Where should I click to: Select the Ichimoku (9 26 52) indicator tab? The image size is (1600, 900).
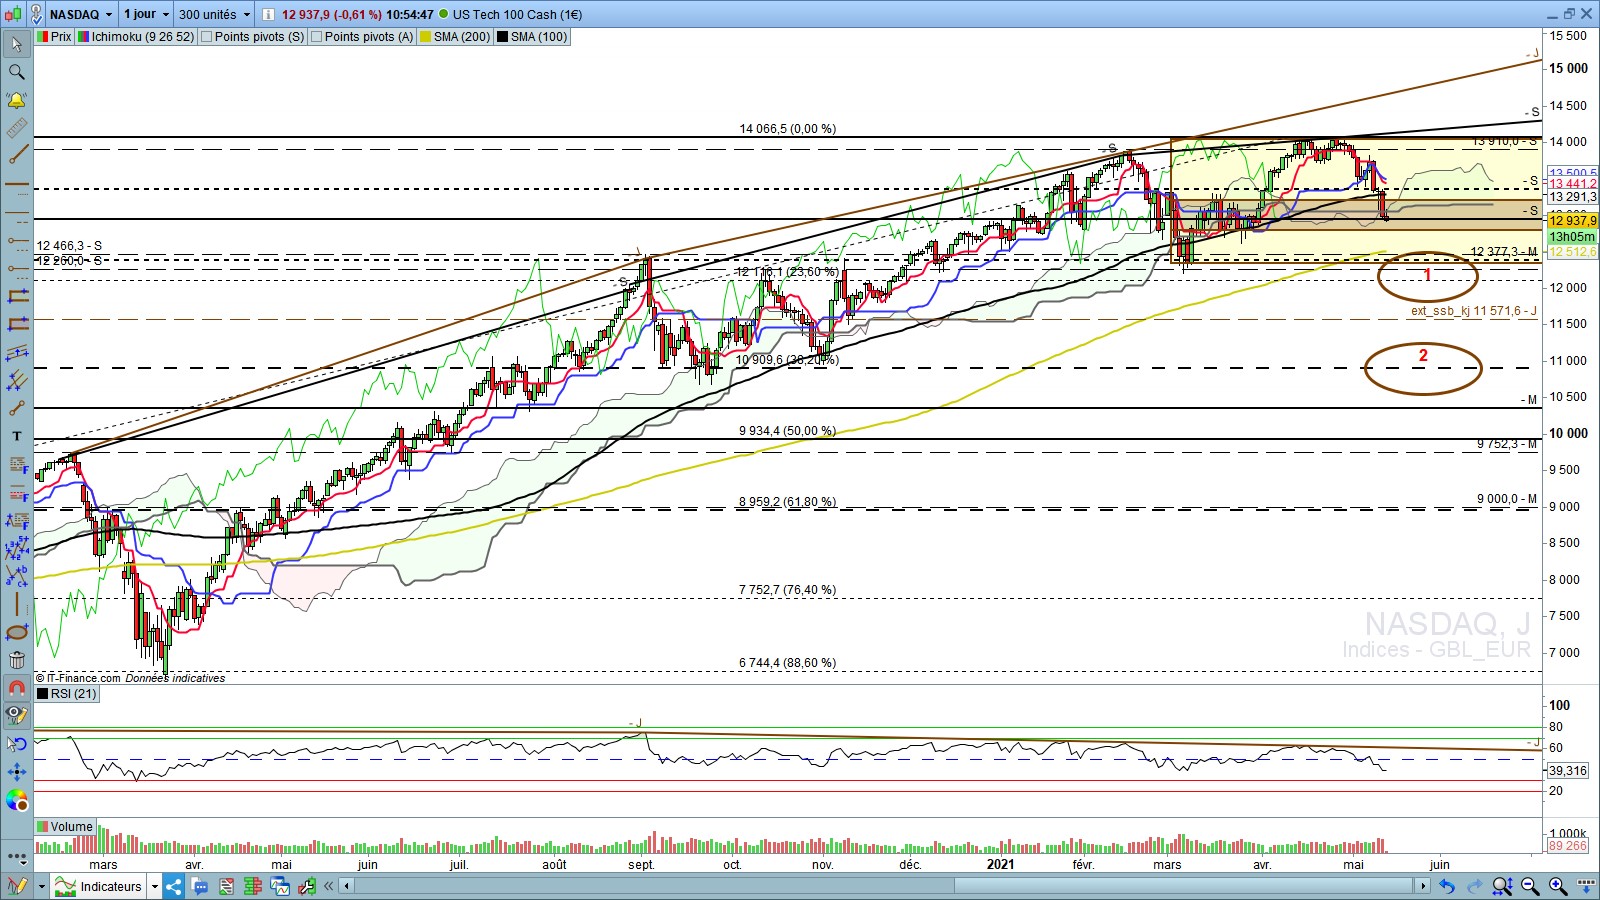point(141,37)
